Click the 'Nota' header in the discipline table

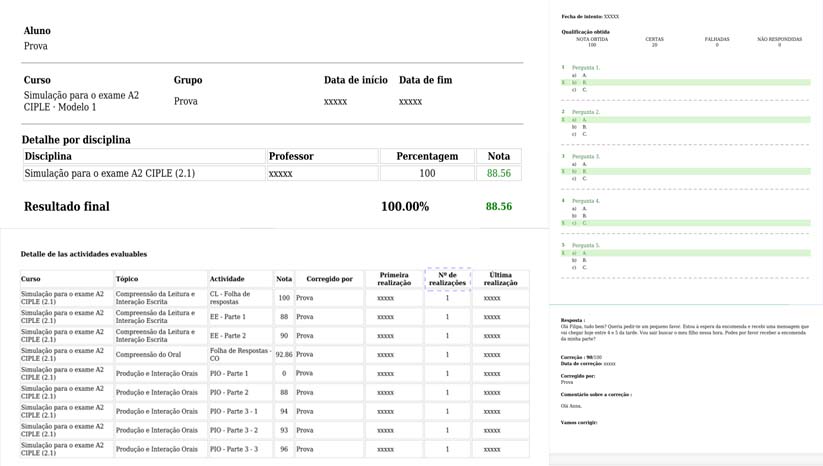pos(499,156)
